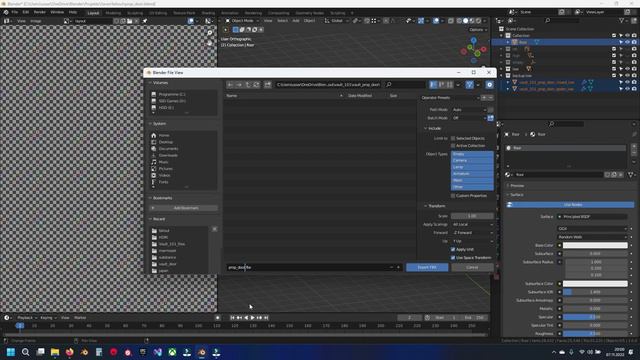
Task: Open File Explorer from taskbar
Action: 55,352
